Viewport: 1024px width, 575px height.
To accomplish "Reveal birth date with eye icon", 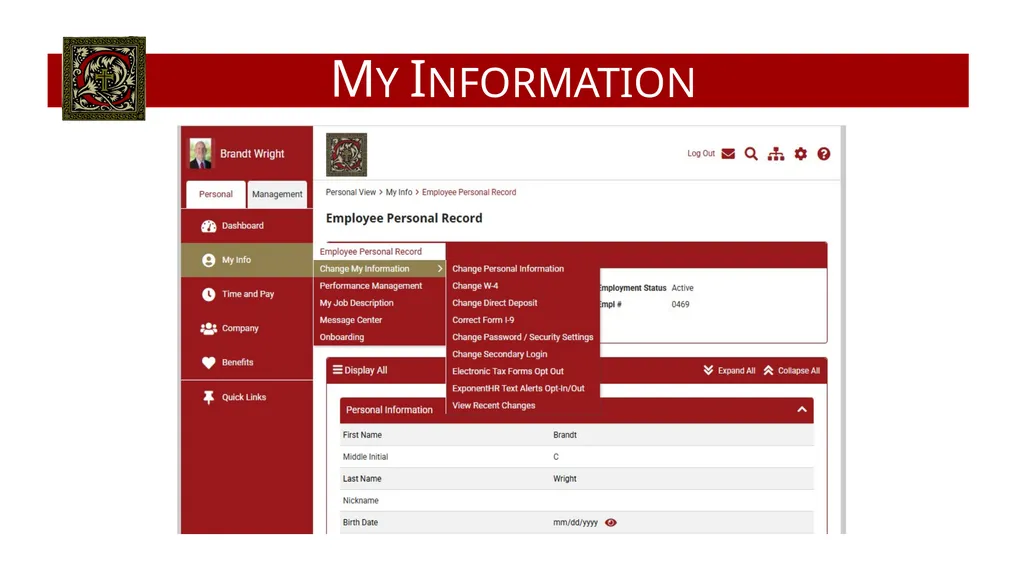I will click(x=611, y=523).
